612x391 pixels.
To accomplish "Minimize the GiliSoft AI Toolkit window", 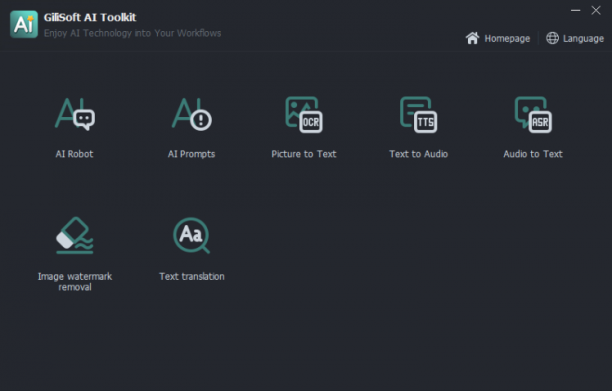I will (x=575, y=11).
